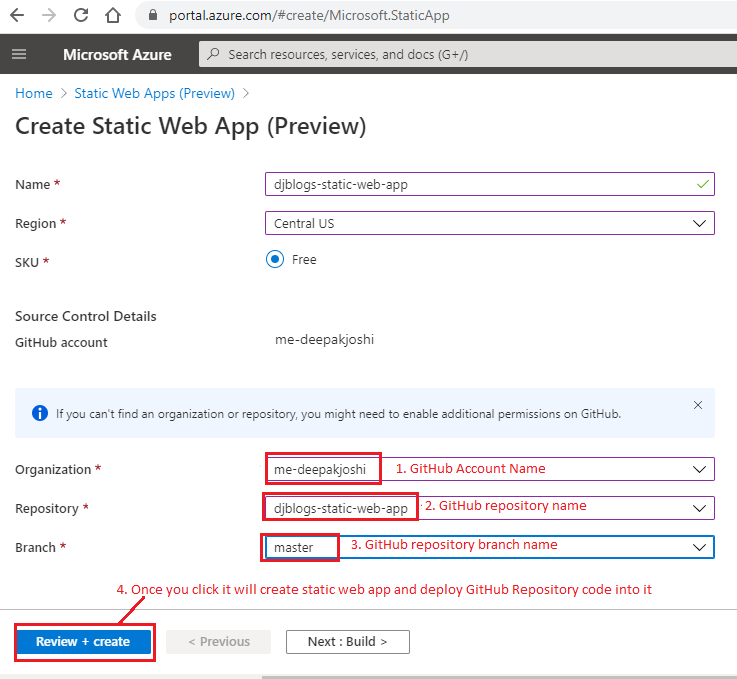This screenshot has width=737, height=679.
Task: Click the Branch field label
Action: [x=35, y=547]
